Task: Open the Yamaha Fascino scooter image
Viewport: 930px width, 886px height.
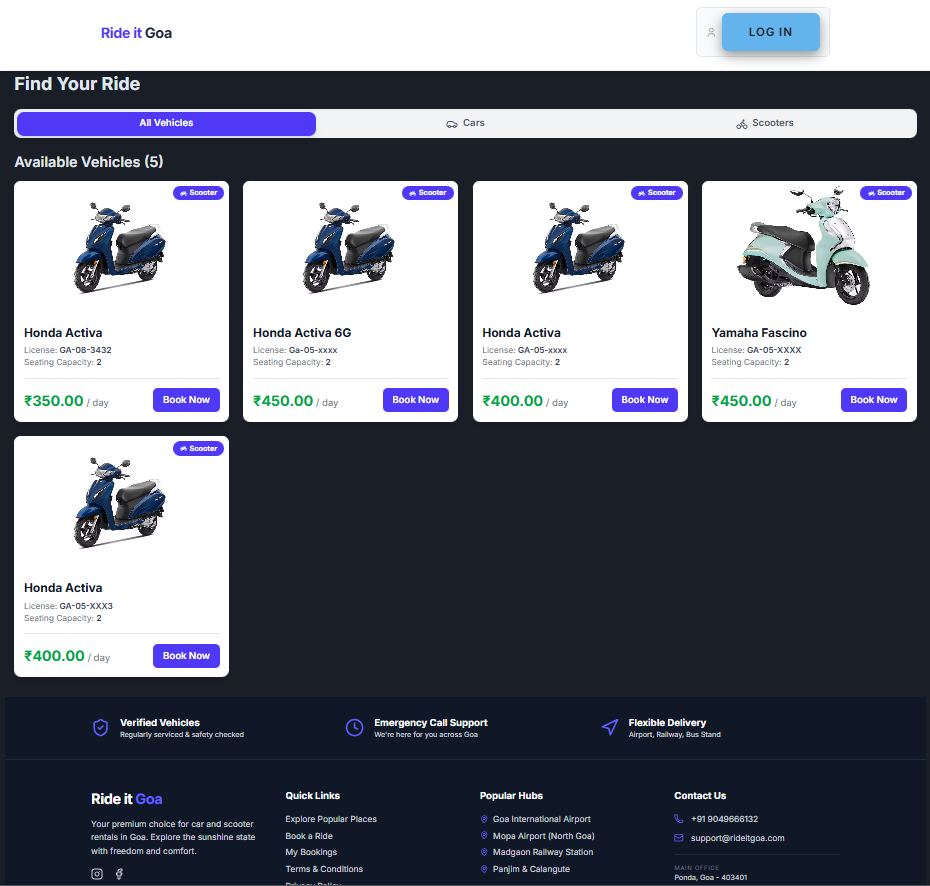Action: pos(808,245)
